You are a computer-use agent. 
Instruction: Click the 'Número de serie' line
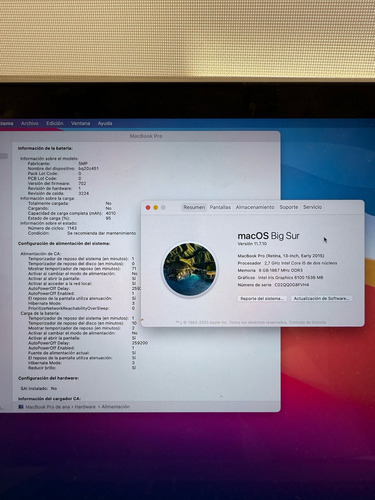tap(273, 285)
